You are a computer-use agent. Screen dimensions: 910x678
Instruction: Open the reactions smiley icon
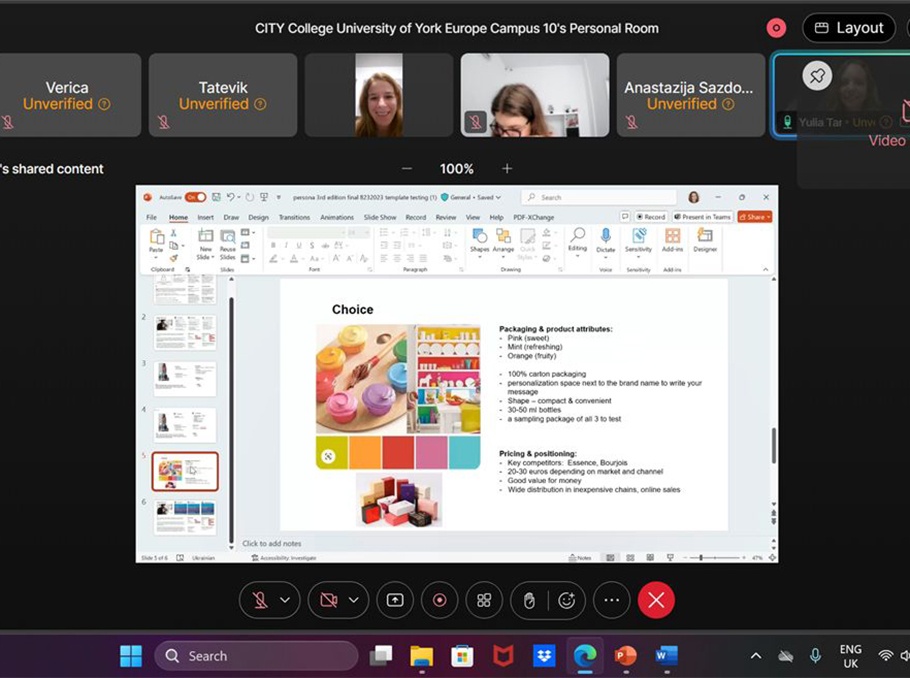[x=566, y=600]
